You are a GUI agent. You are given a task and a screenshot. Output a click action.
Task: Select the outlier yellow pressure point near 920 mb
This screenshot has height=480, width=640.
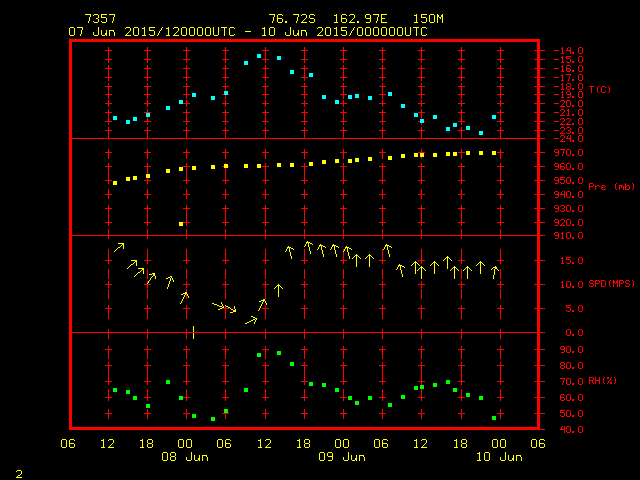point(181,224)
